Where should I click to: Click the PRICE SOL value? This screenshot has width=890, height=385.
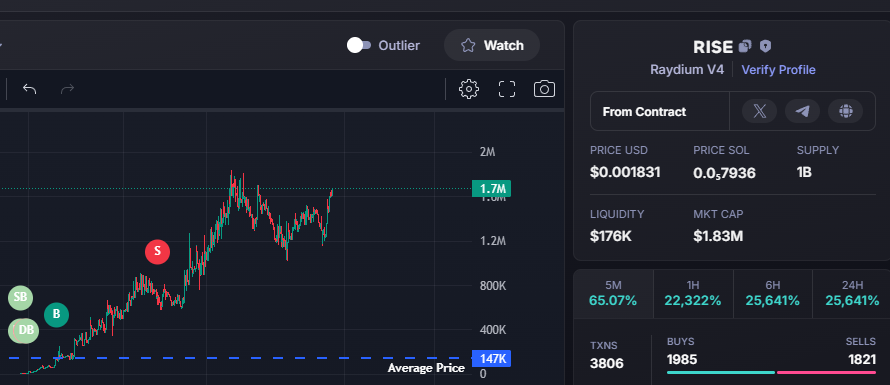coord(724,173)
